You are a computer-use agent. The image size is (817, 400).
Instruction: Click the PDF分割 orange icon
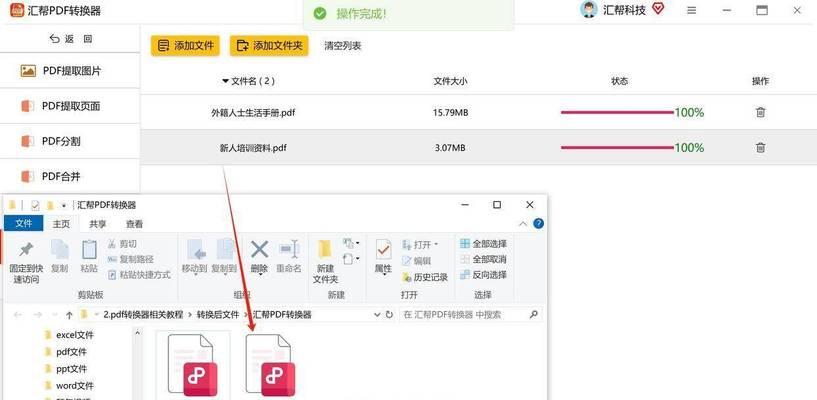point(27,141)
